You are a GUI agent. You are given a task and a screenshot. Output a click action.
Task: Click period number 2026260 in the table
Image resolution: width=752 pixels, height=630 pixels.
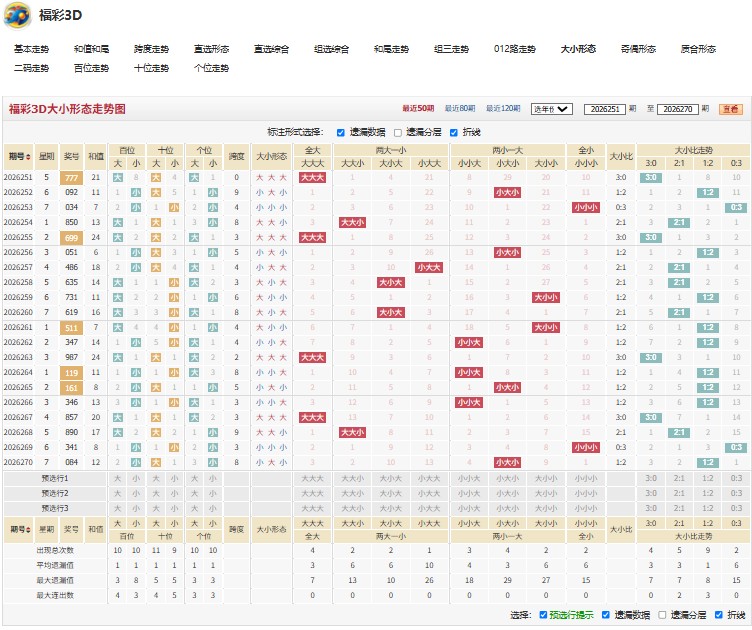18,313
